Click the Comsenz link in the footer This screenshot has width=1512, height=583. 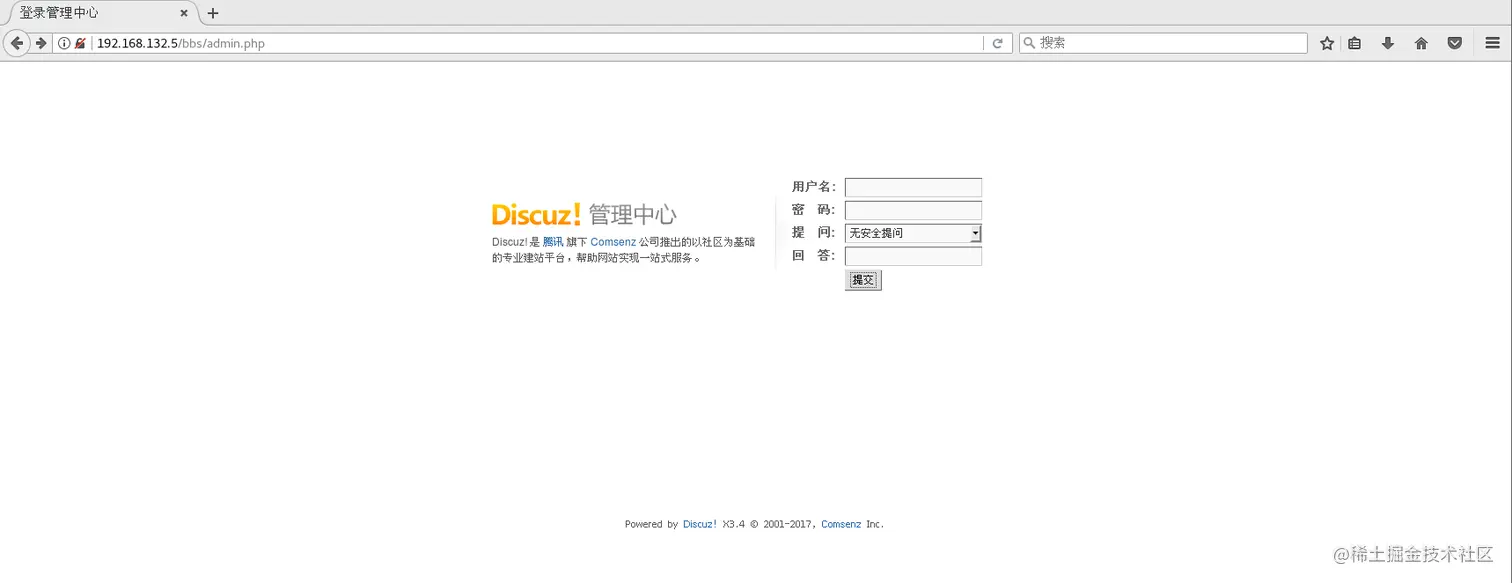(x=841, y=524)
